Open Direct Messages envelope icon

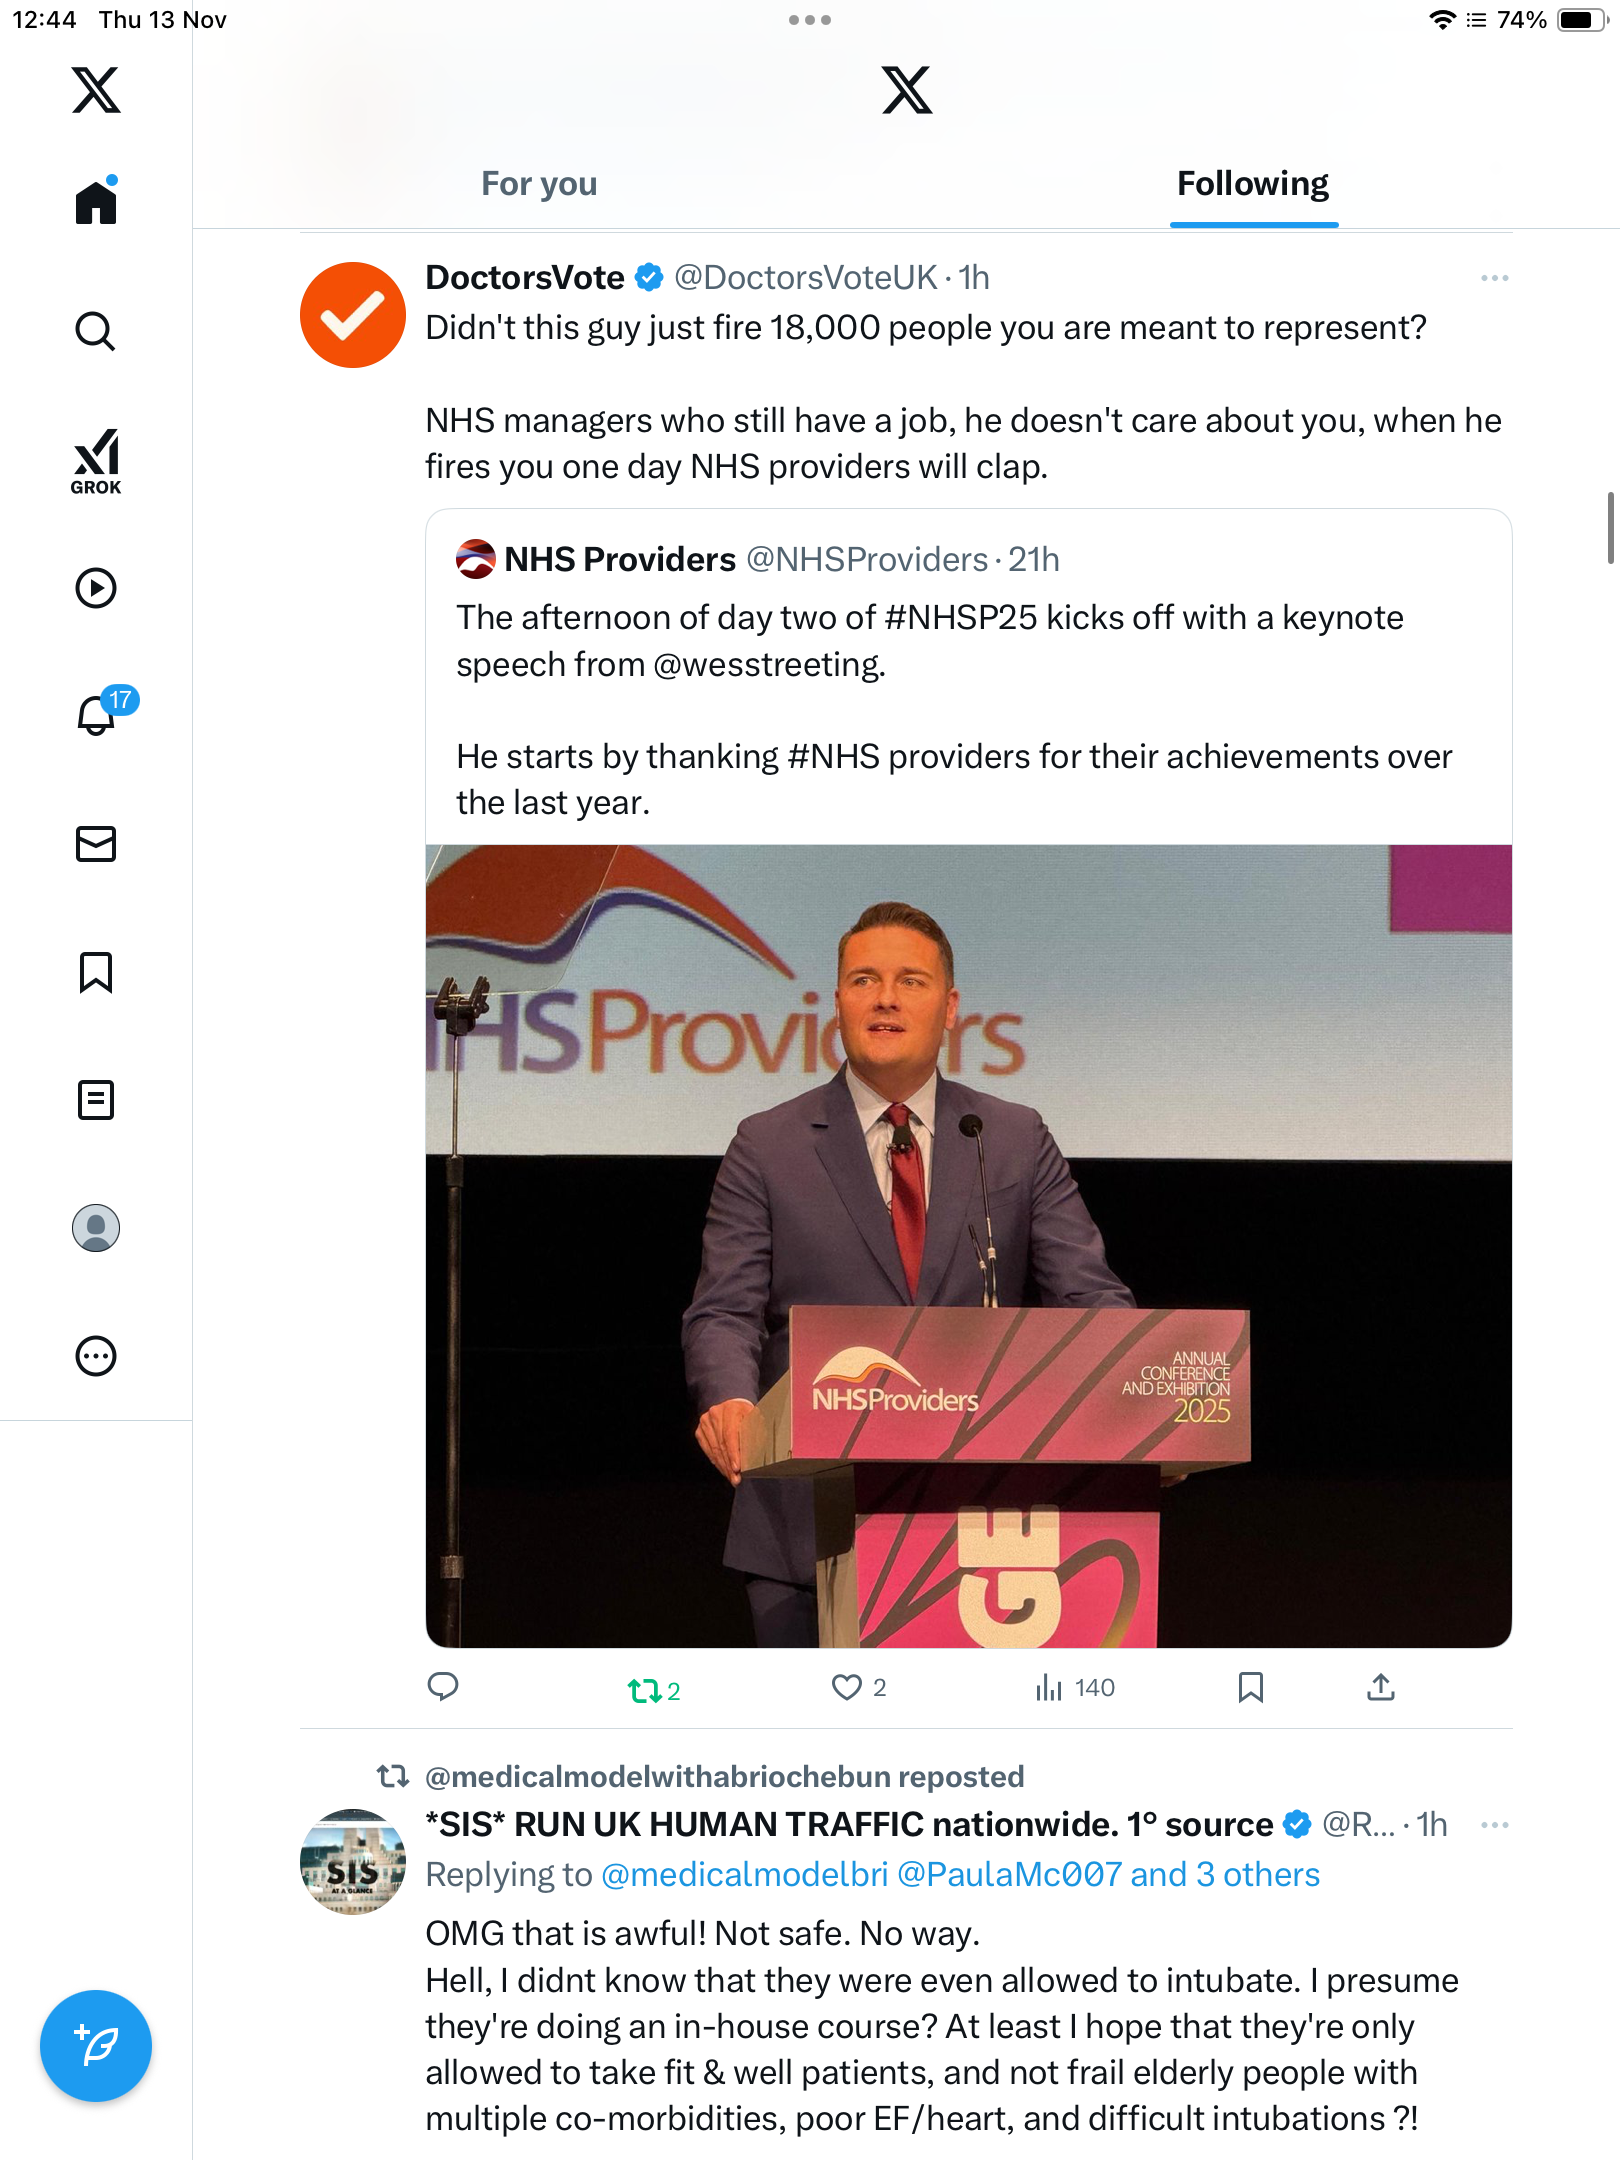(x=96, y=844)
